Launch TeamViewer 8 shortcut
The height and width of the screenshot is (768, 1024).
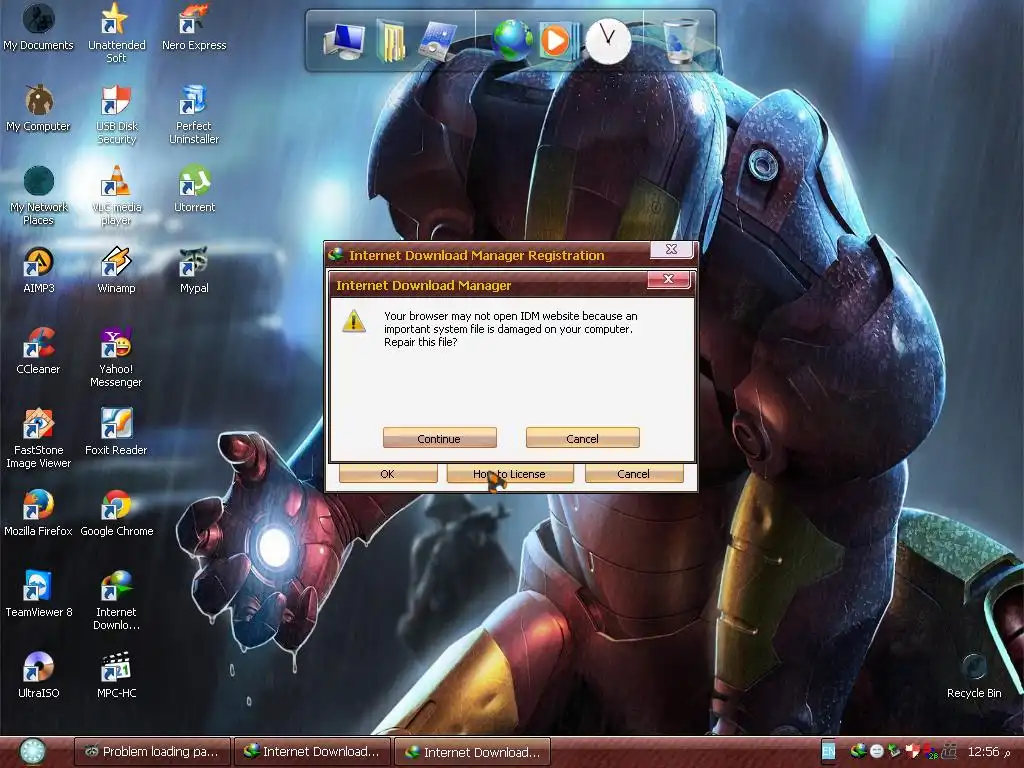click(x=38, y=594)
